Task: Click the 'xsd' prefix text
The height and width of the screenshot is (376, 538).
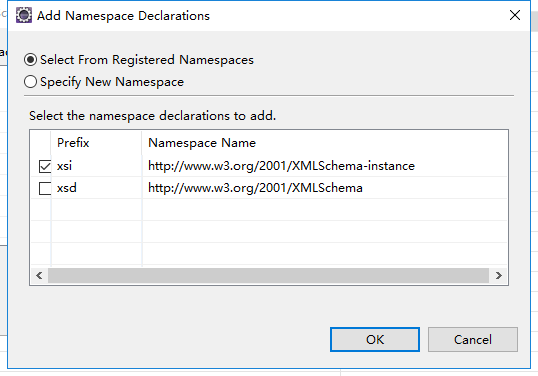Action: click(x=67, y=188)
